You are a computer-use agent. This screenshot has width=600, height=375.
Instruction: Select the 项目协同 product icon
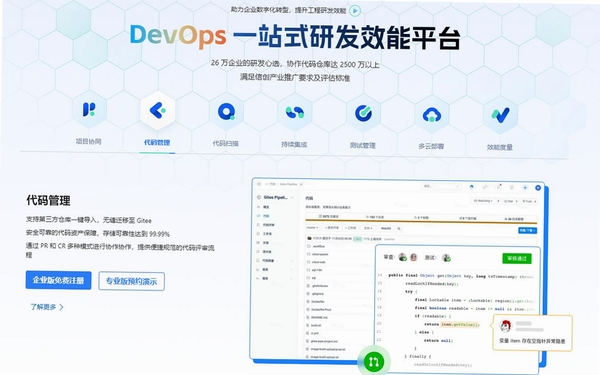pos(89,109)
